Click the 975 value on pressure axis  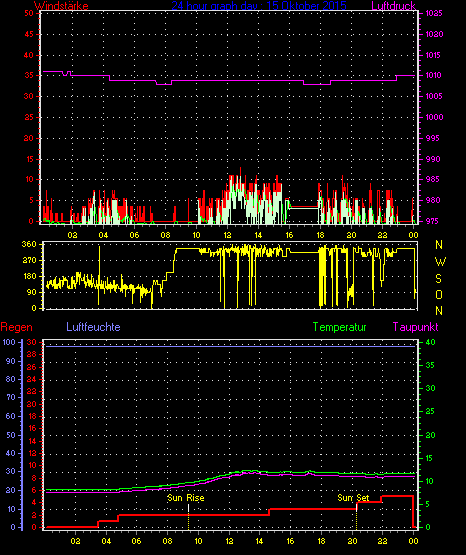tap(433, 221)
